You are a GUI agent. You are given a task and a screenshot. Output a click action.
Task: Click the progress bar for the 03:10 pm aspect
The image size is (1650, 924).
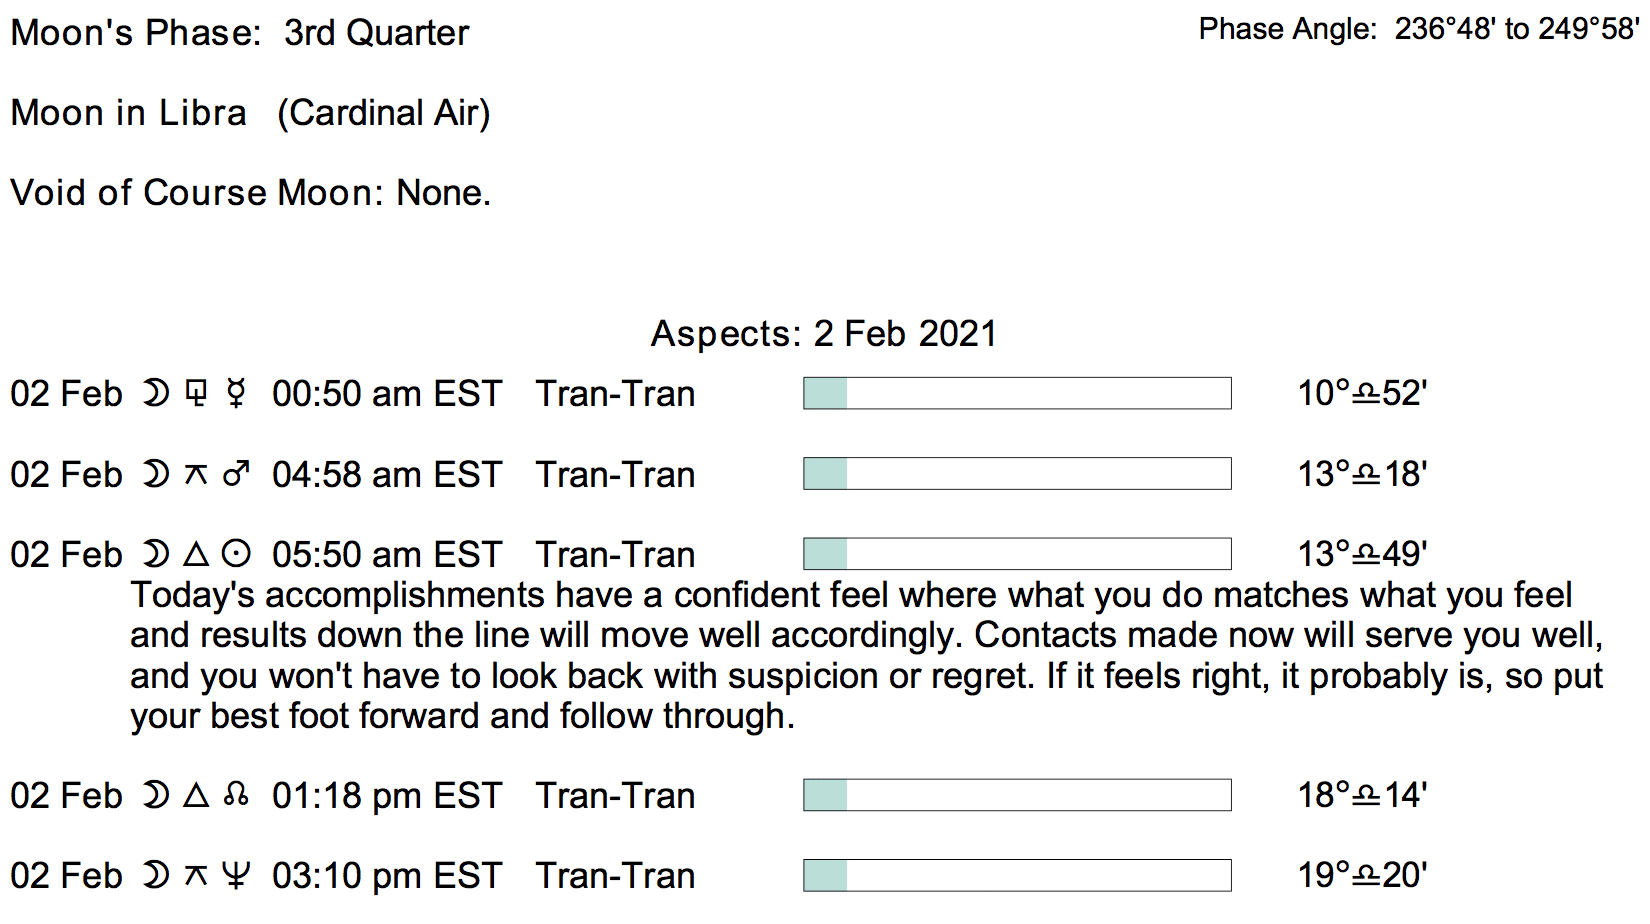click(x=1017, y=875)
